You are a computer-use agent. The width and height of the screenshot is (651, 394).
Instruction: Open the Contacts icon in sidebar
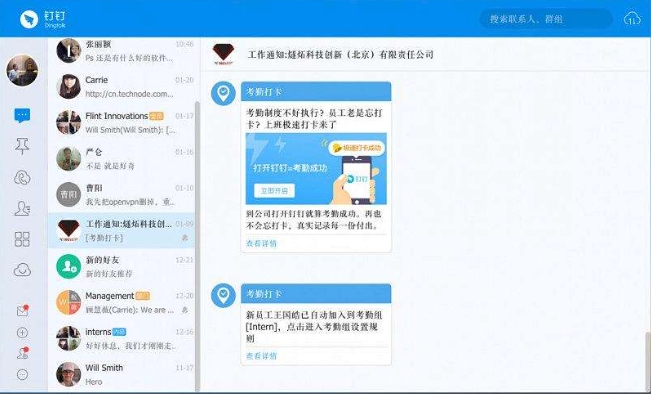pyautogui.click(x=22, y=208)
